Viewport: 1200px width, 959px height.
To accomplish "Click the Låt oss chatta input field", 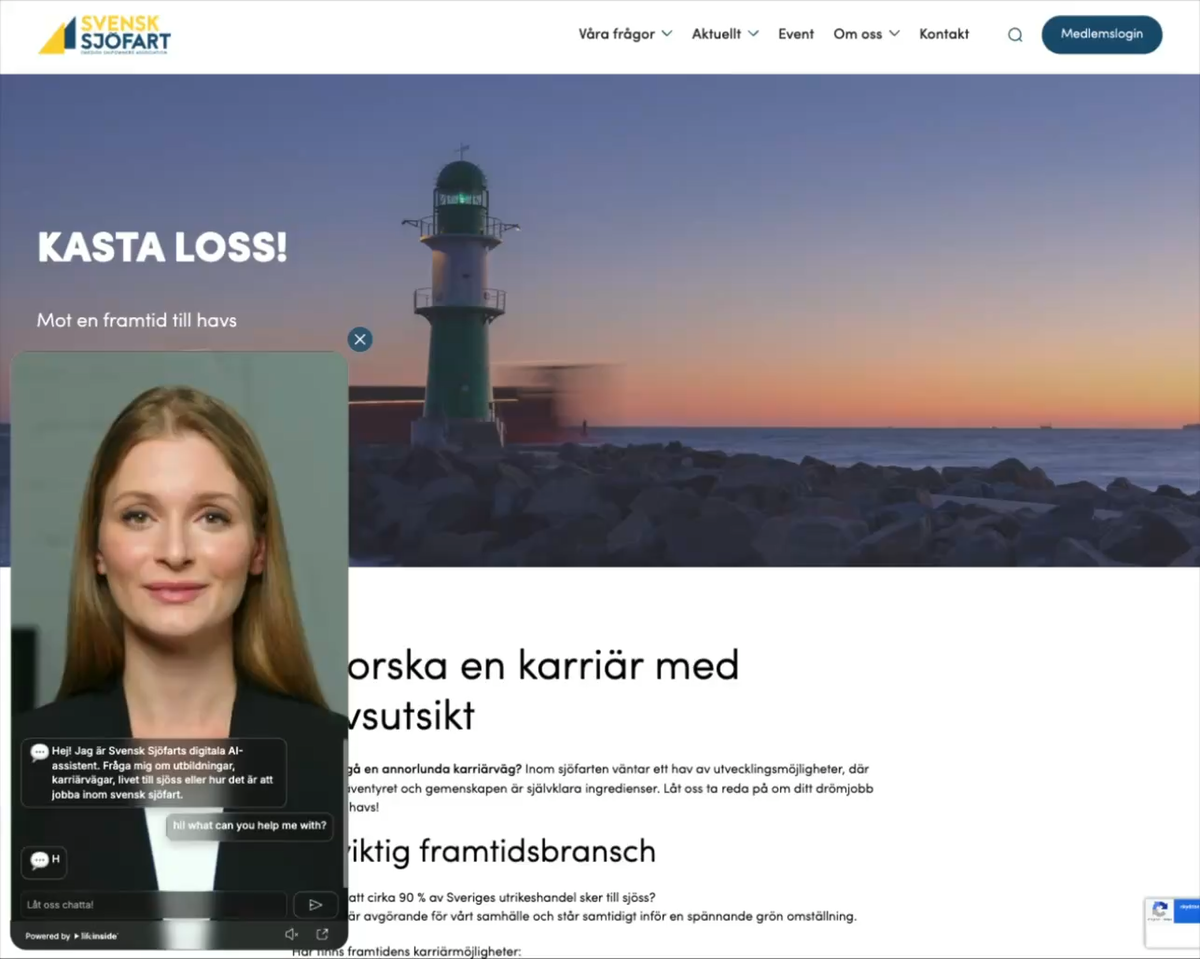I will coord(150,904).
